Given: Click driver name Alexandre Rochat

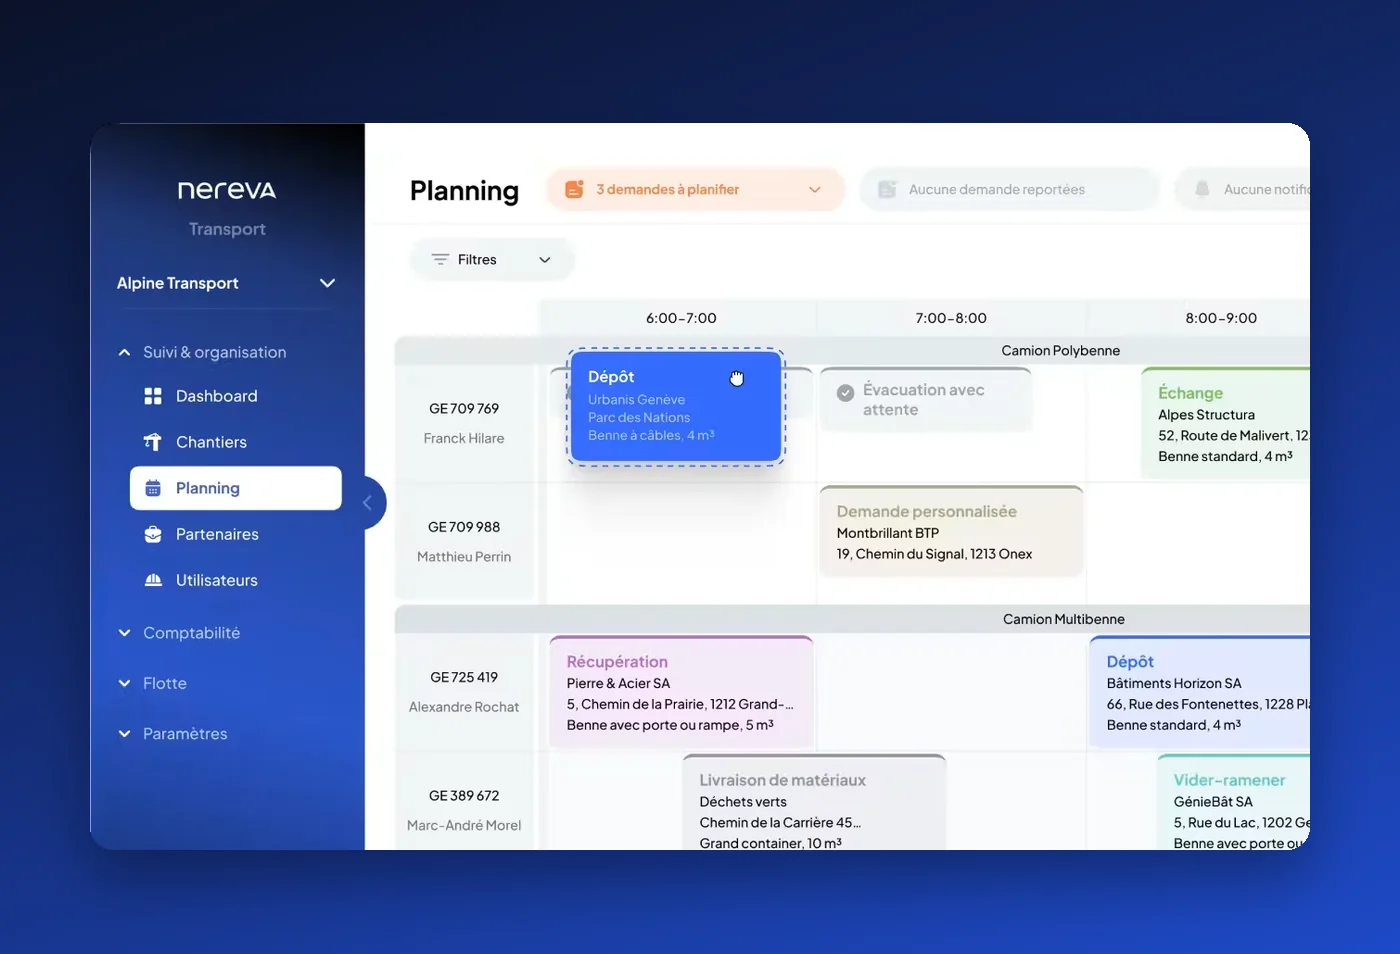Looking at the screenshot, I should 464,707.
